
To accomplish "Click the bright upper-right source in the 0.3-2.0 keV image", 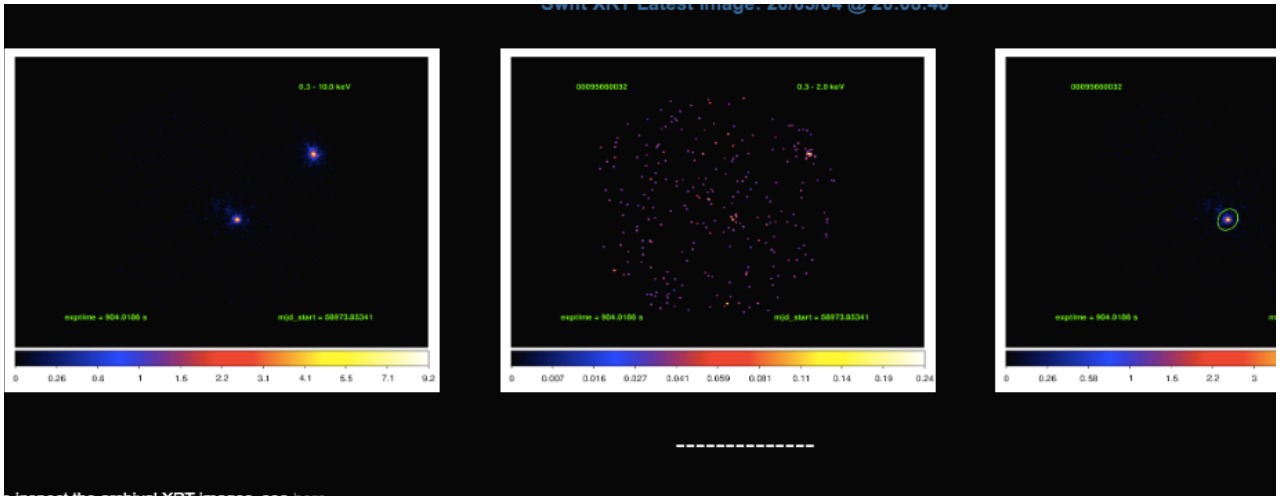I will tap(808, 154).
